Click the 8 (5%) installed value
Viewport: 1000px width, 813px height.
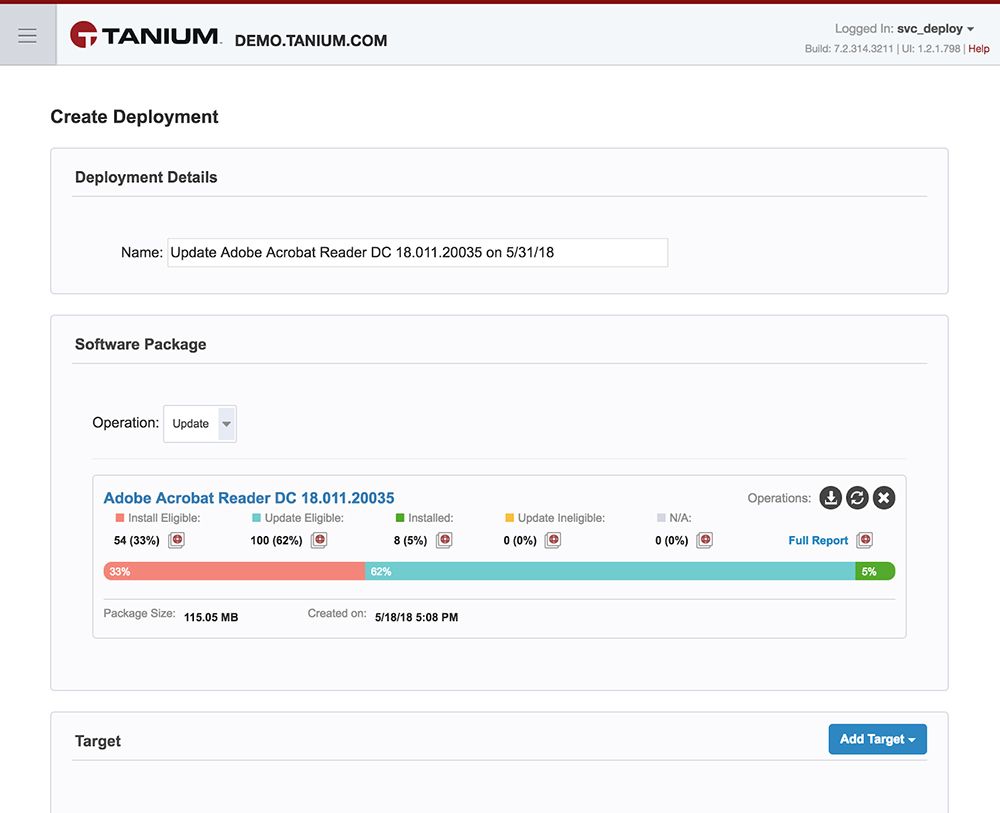(410, 541)
